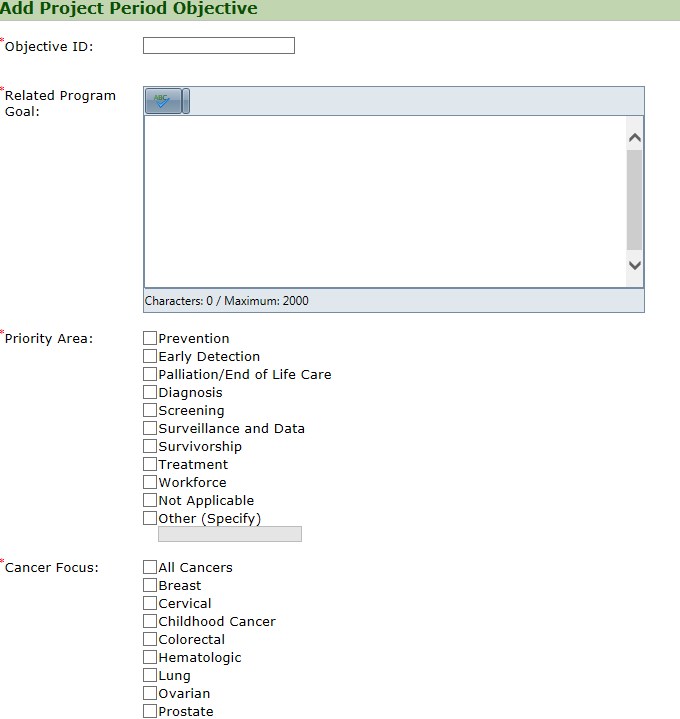This screenshot has height=719, width=680.
Task: Enable the Workforce checkbox
Action: pos(150,482)
